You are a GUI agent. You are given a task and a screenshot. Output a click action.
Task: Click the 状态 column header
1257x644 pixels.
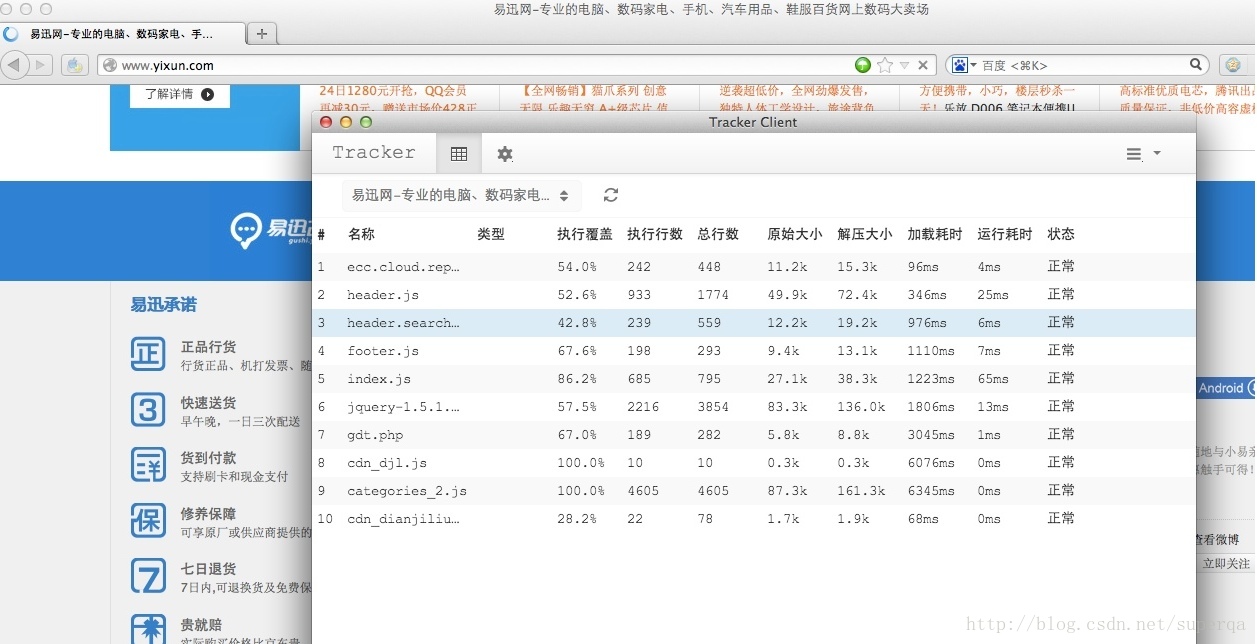[x=1061, y=234]
